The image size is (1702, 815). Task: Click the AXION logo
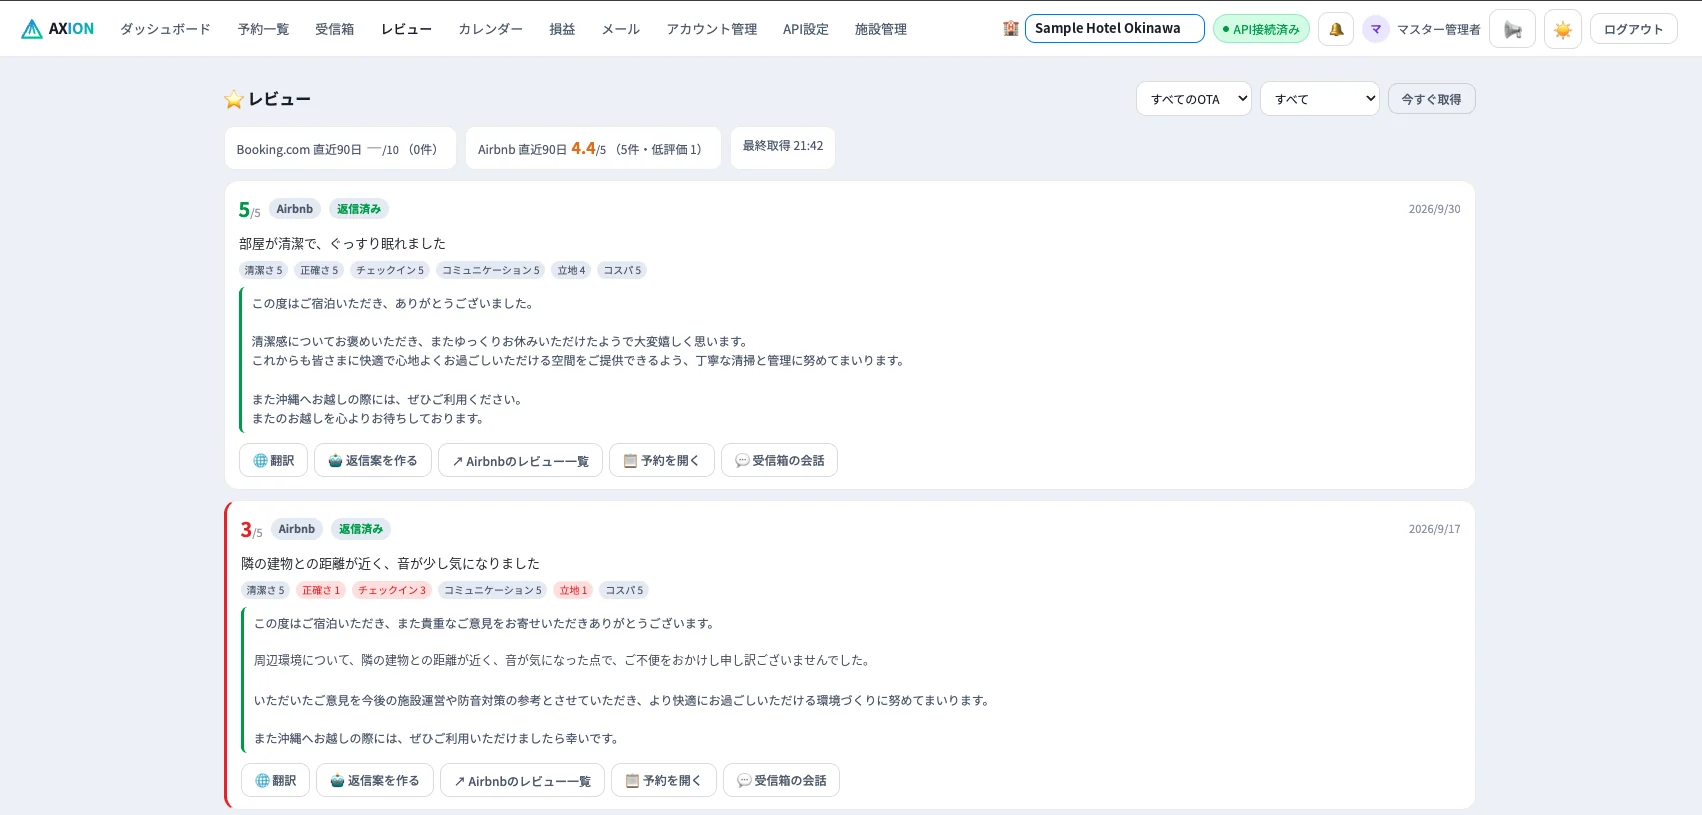(x=58, y=29)
